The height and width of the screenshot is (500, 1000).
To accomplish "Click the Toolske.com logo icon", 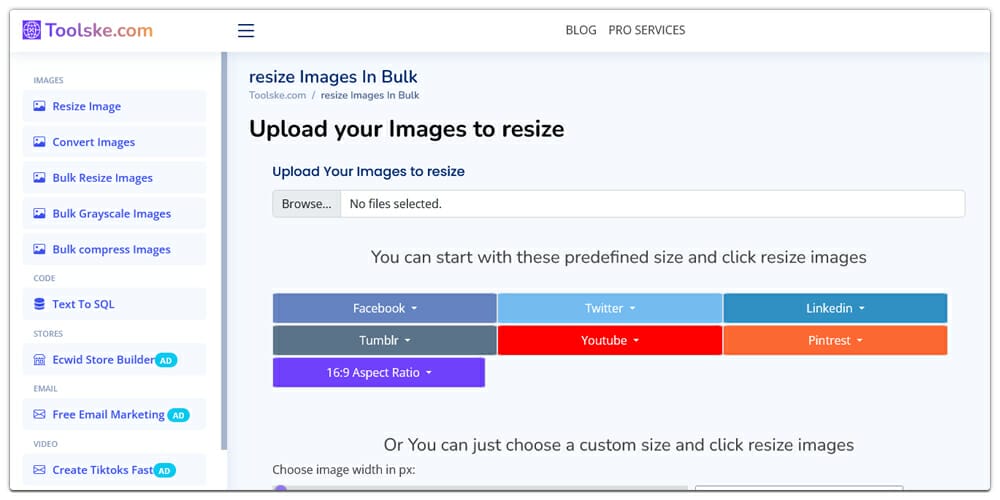I will point(31,30).
